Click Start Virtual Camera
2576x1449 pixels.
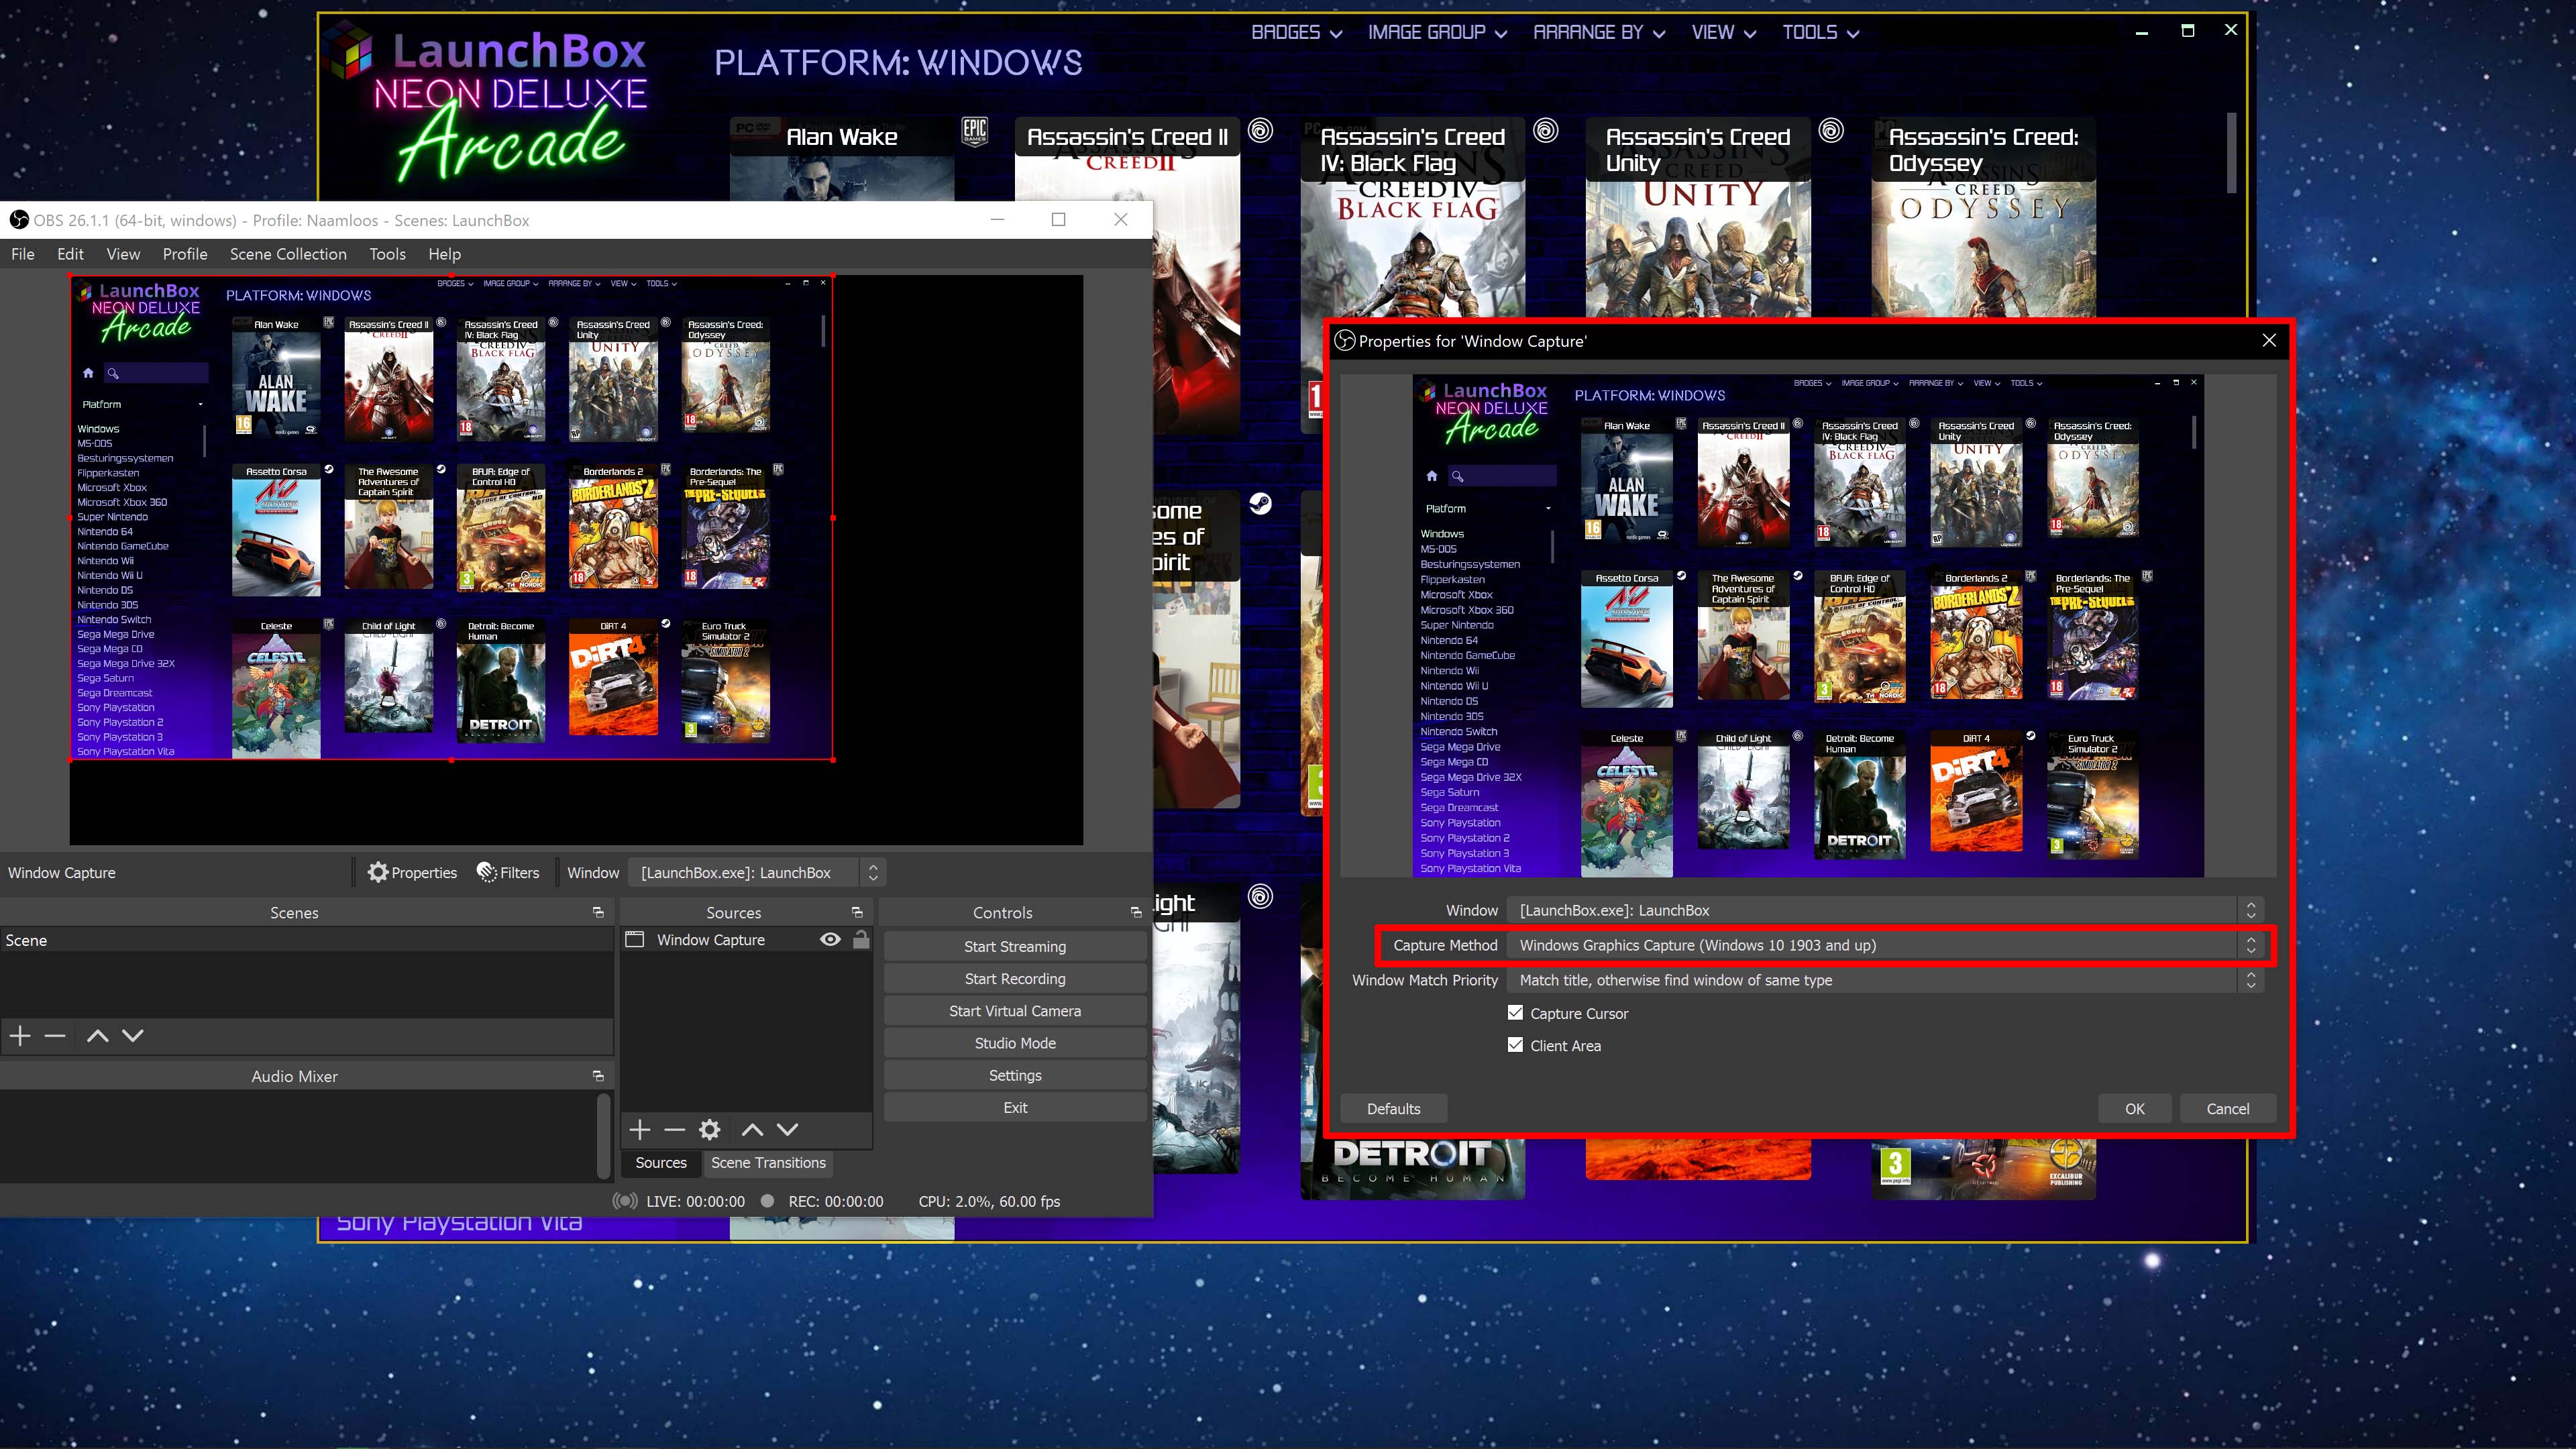[1015, 1011]
